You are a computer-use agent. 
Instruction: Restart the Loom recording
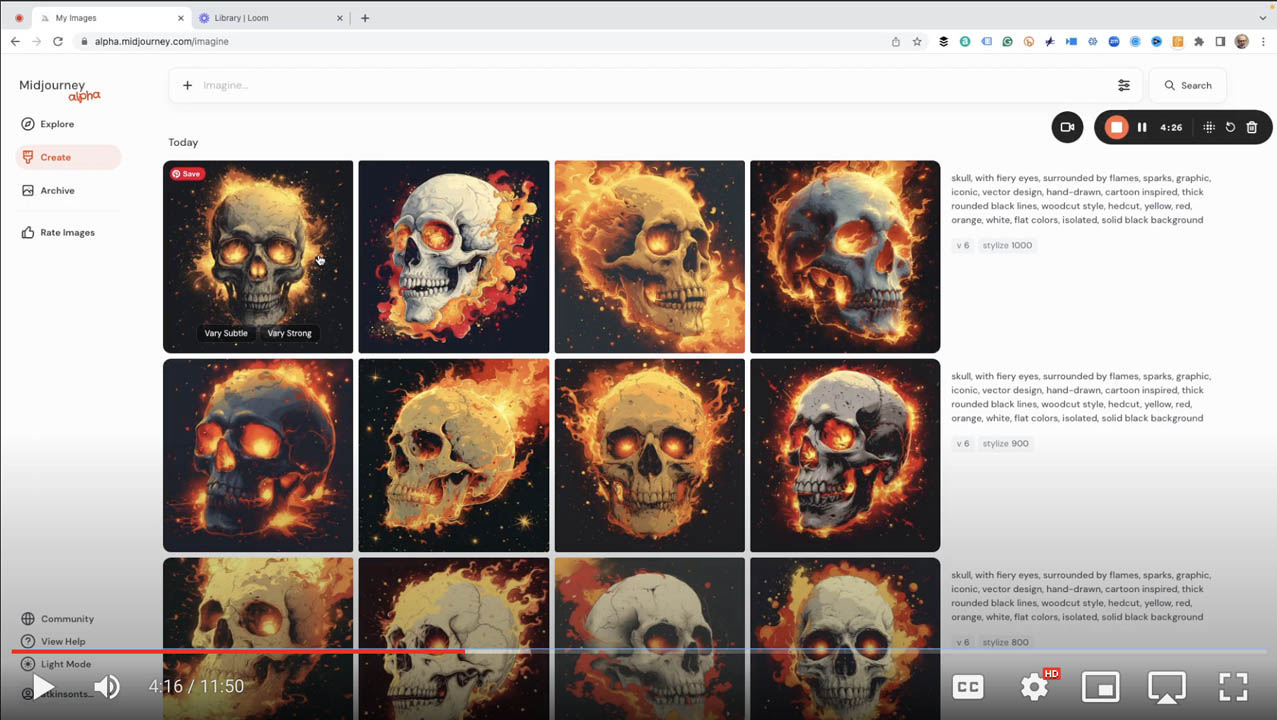(x=1230, y=127)
